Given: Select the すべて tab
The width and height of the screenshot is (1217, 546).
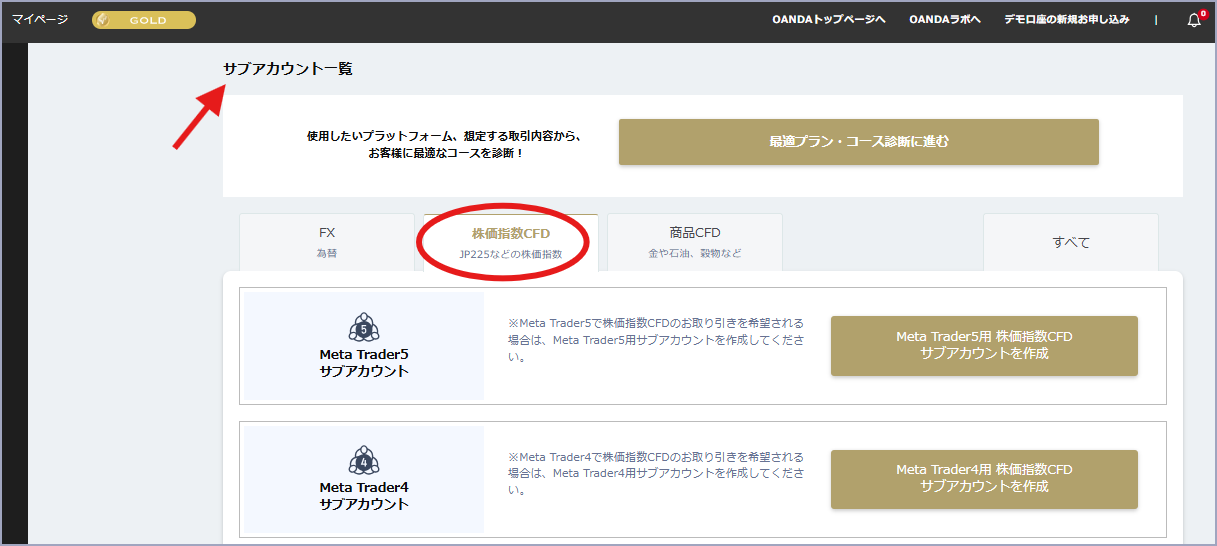Looking at the screenshot, I should point(1071,242).
